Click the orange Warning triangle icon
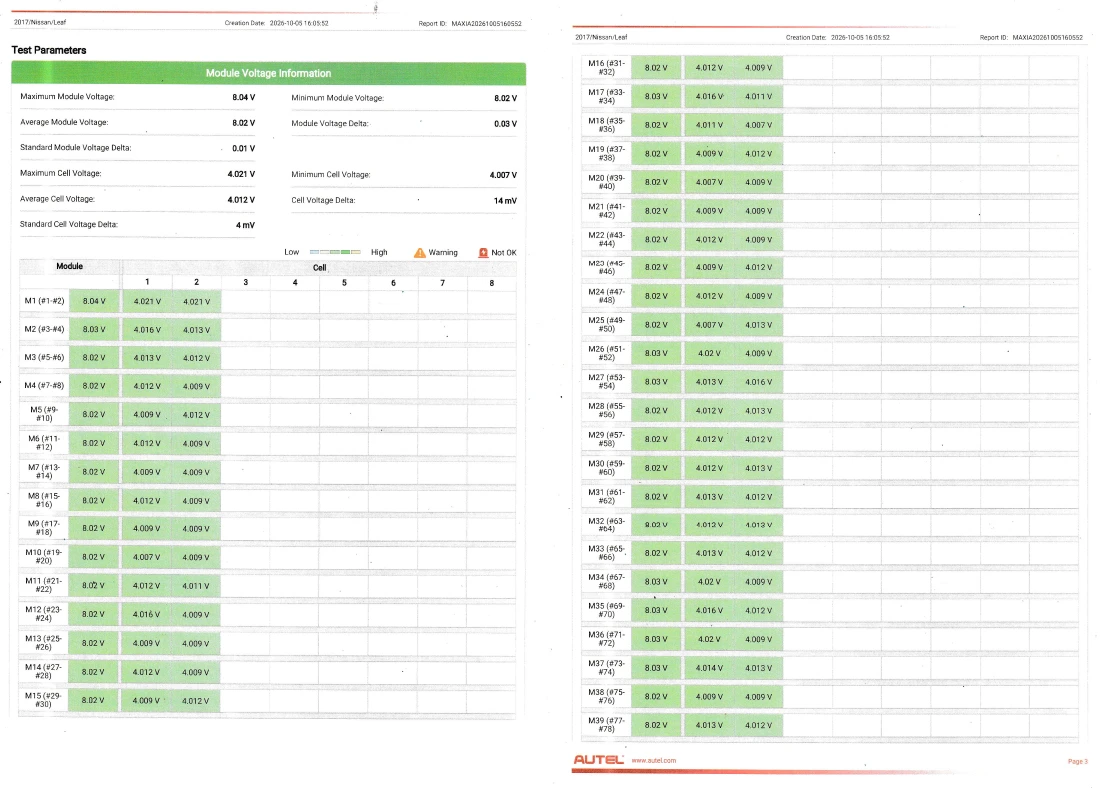The width and height of the screenshot is (1100, 792). click(x=420, y=253)
